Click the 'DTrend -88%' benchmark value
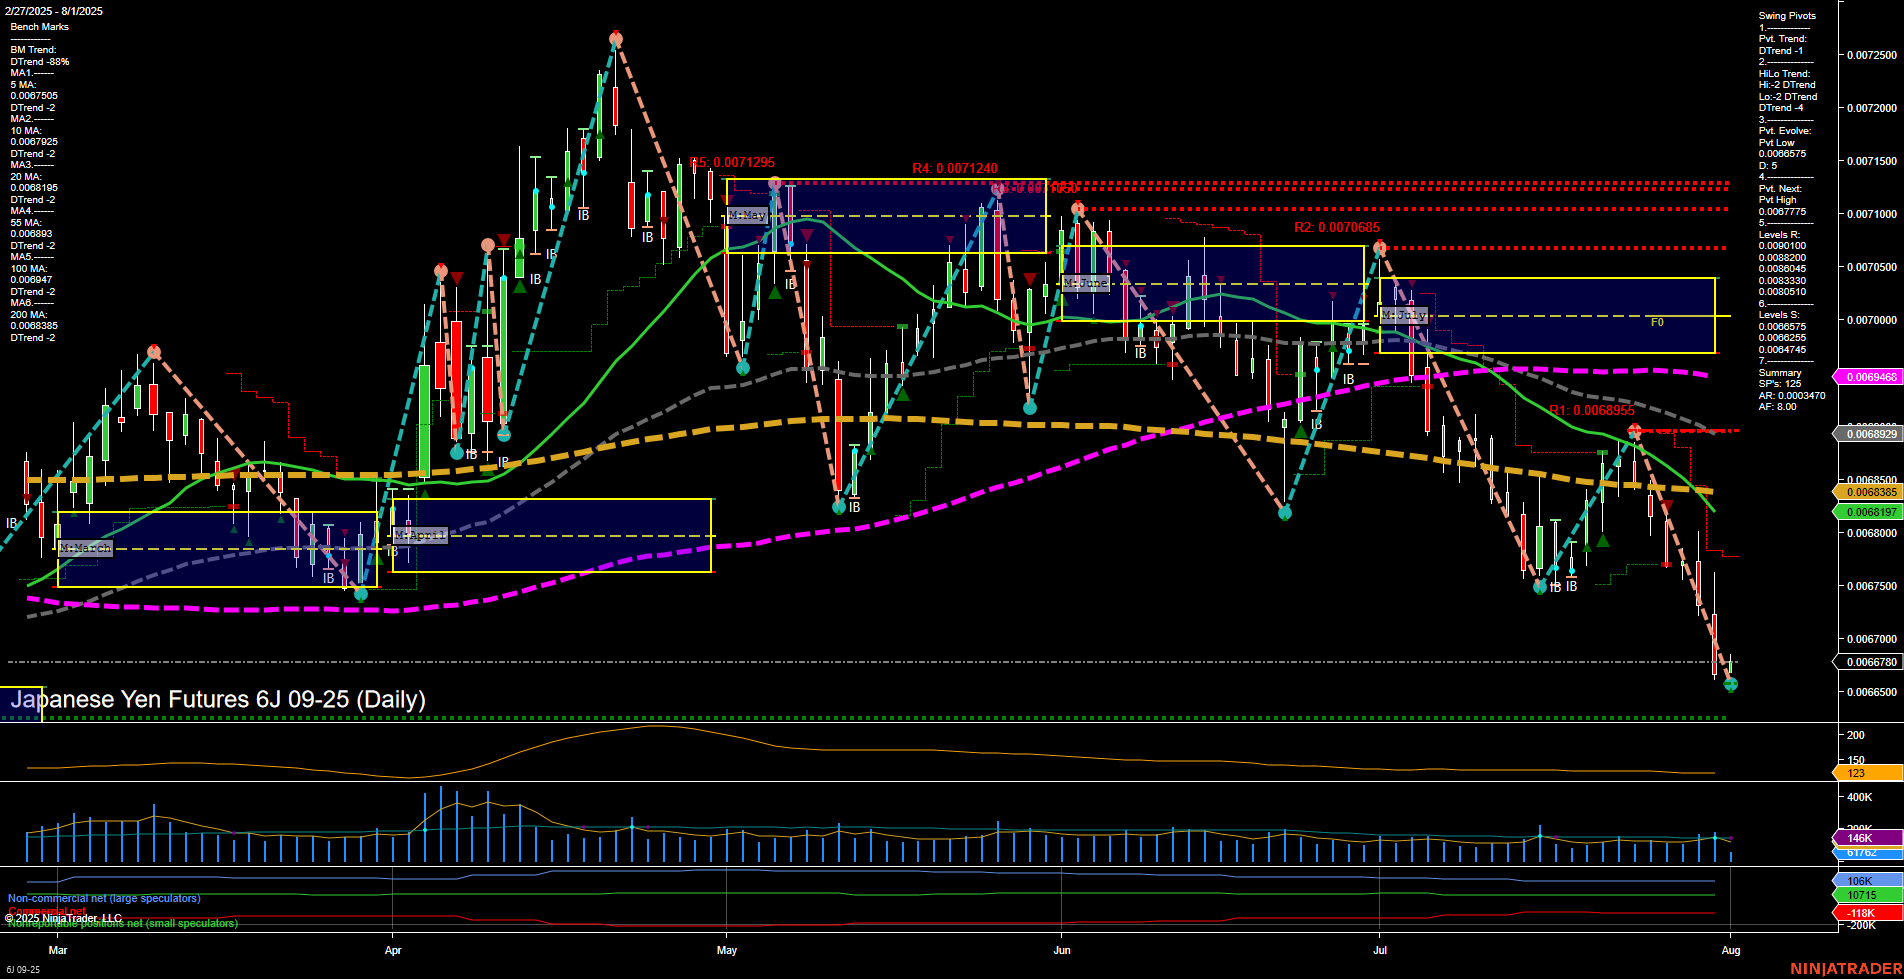This screenshot has height=979, width=1904. (40, 62)
